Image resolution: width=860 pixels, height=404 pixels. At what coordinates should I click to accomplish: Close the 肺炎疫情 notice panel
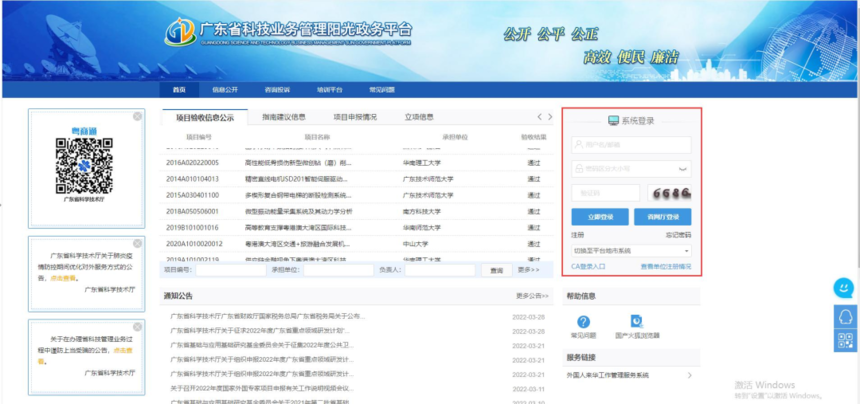(137, 243)
